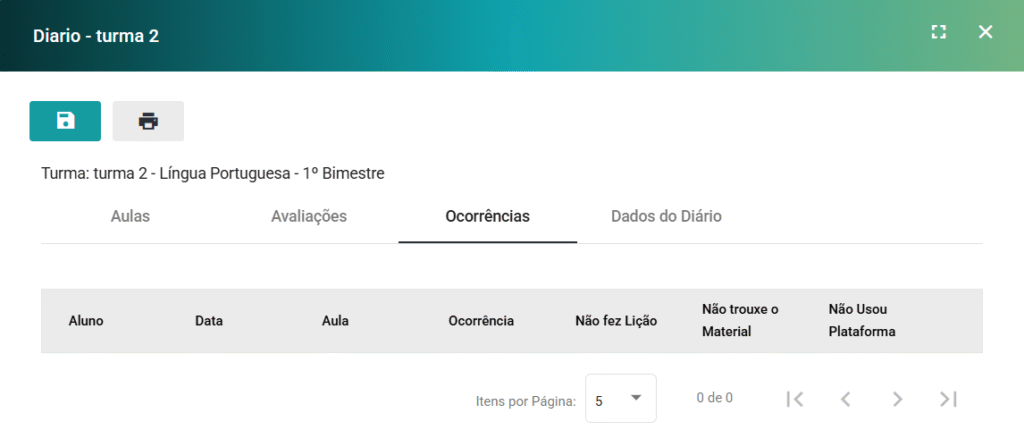Click the print diary icon
This screenshot has height=447, width=1024.
point(148,121)
